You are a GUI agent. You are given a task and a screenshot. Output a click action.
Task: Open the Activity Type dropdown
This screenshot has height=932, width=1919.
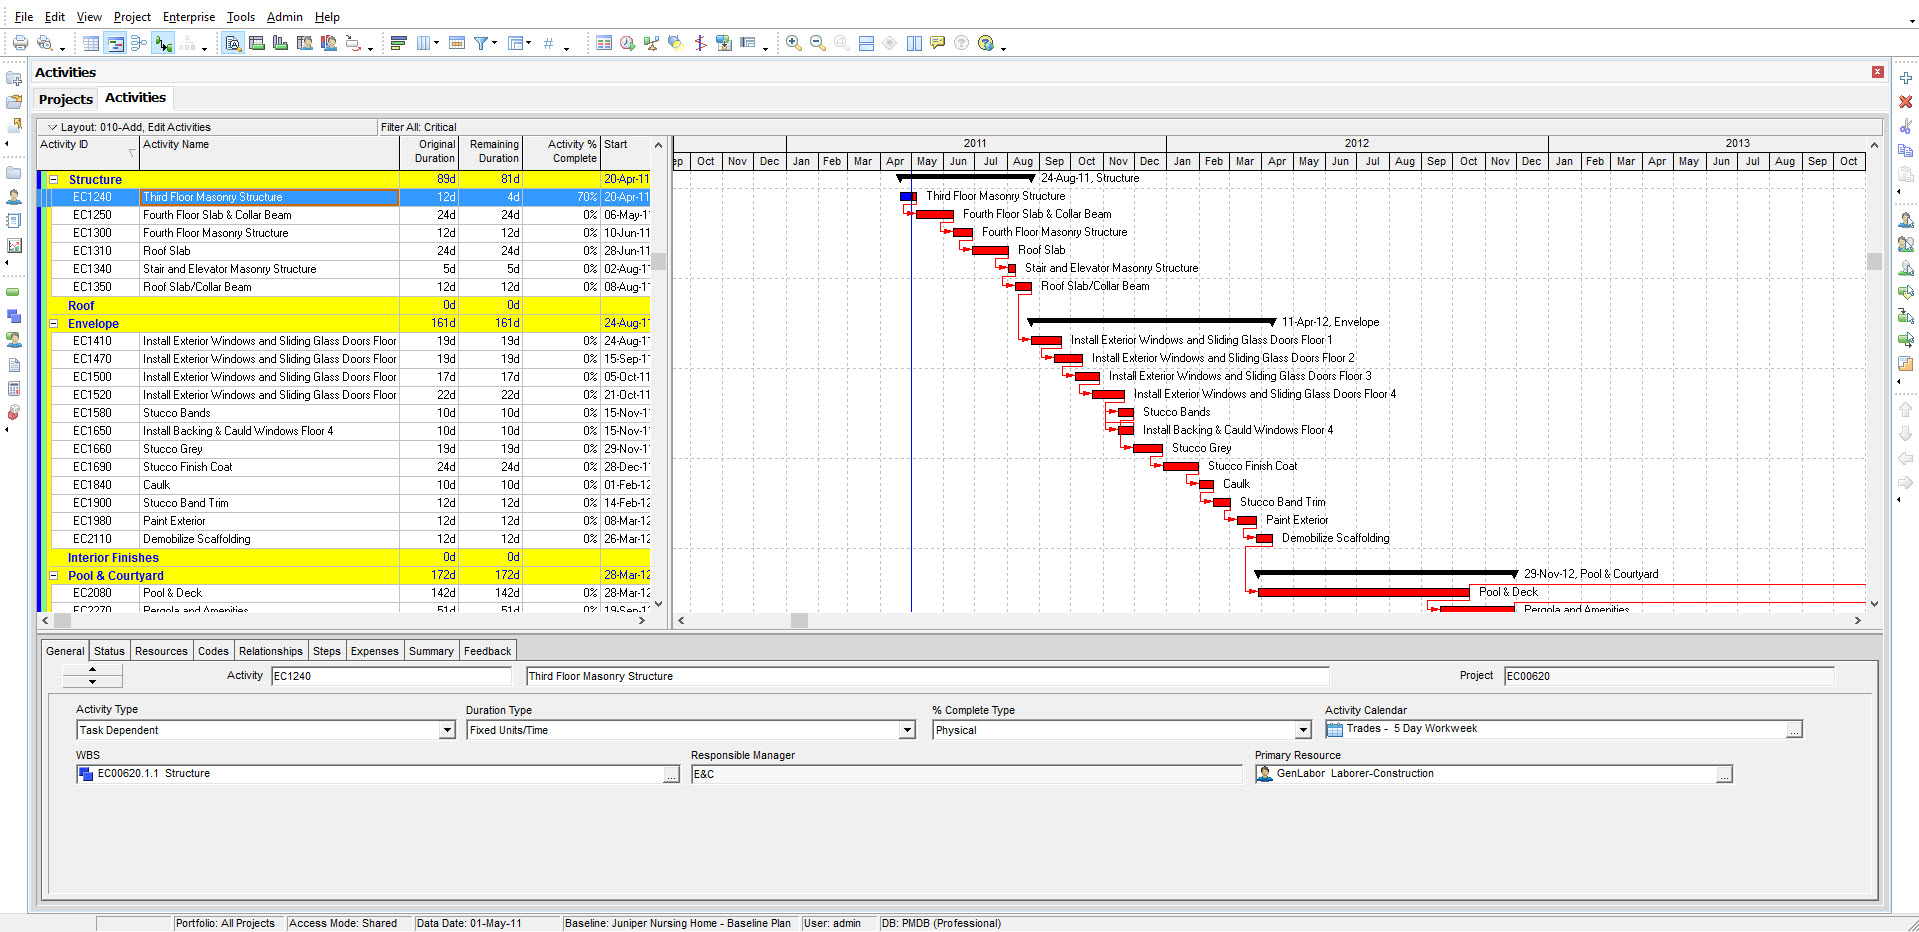447,730
